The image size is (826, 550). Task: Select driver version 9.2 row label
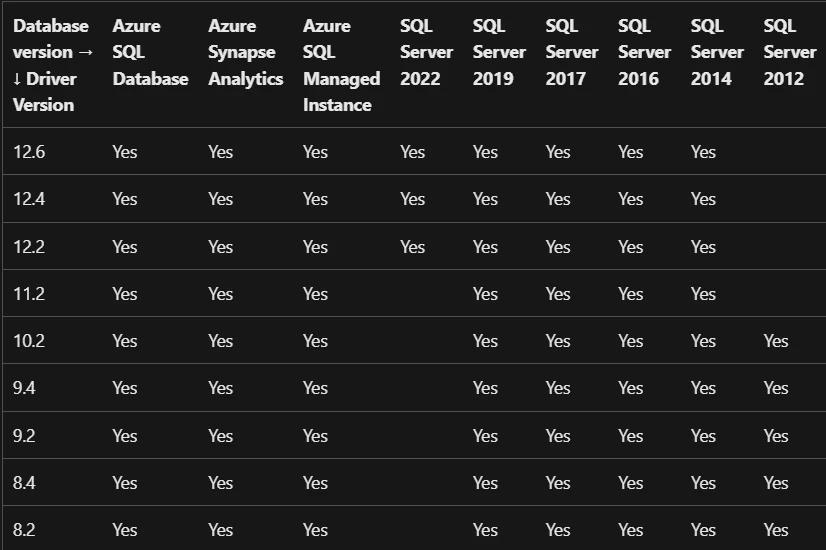(24, 436)
